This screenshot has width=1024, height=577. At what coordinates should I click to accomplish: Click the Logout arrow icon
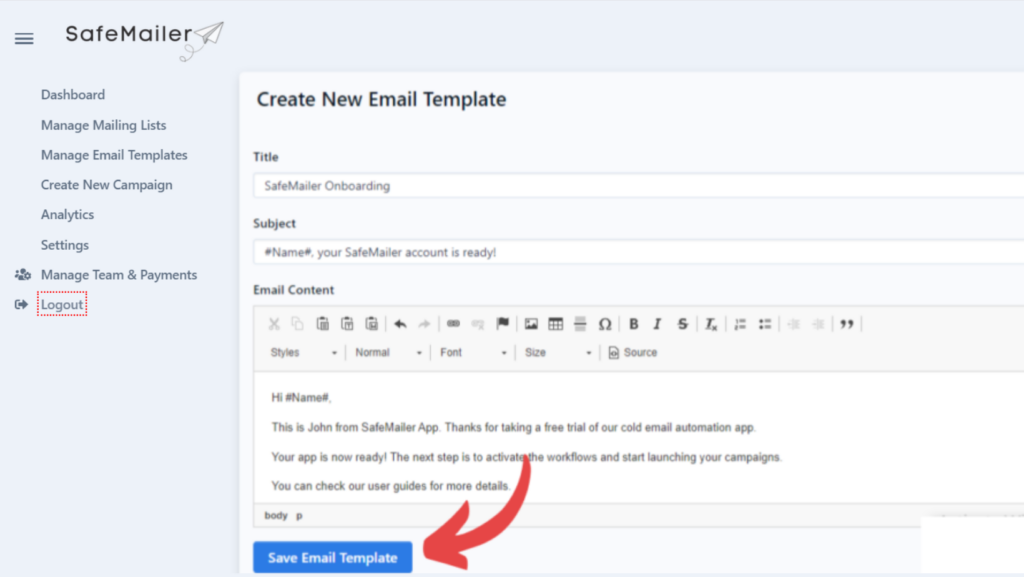coord(22,304)
